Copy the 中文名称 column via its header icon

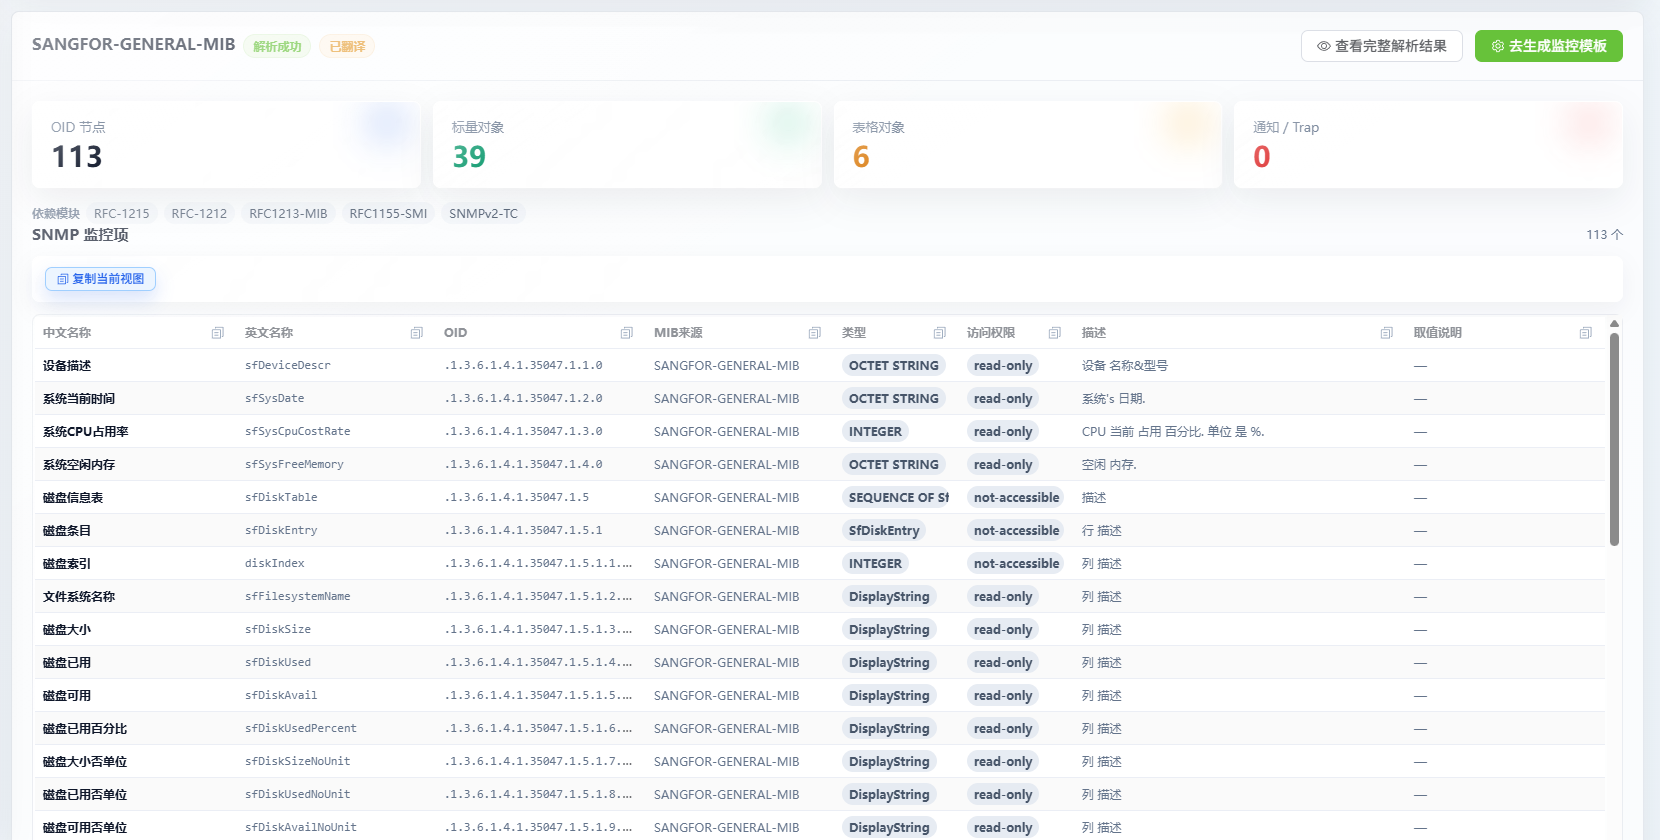tap(217, 333)
